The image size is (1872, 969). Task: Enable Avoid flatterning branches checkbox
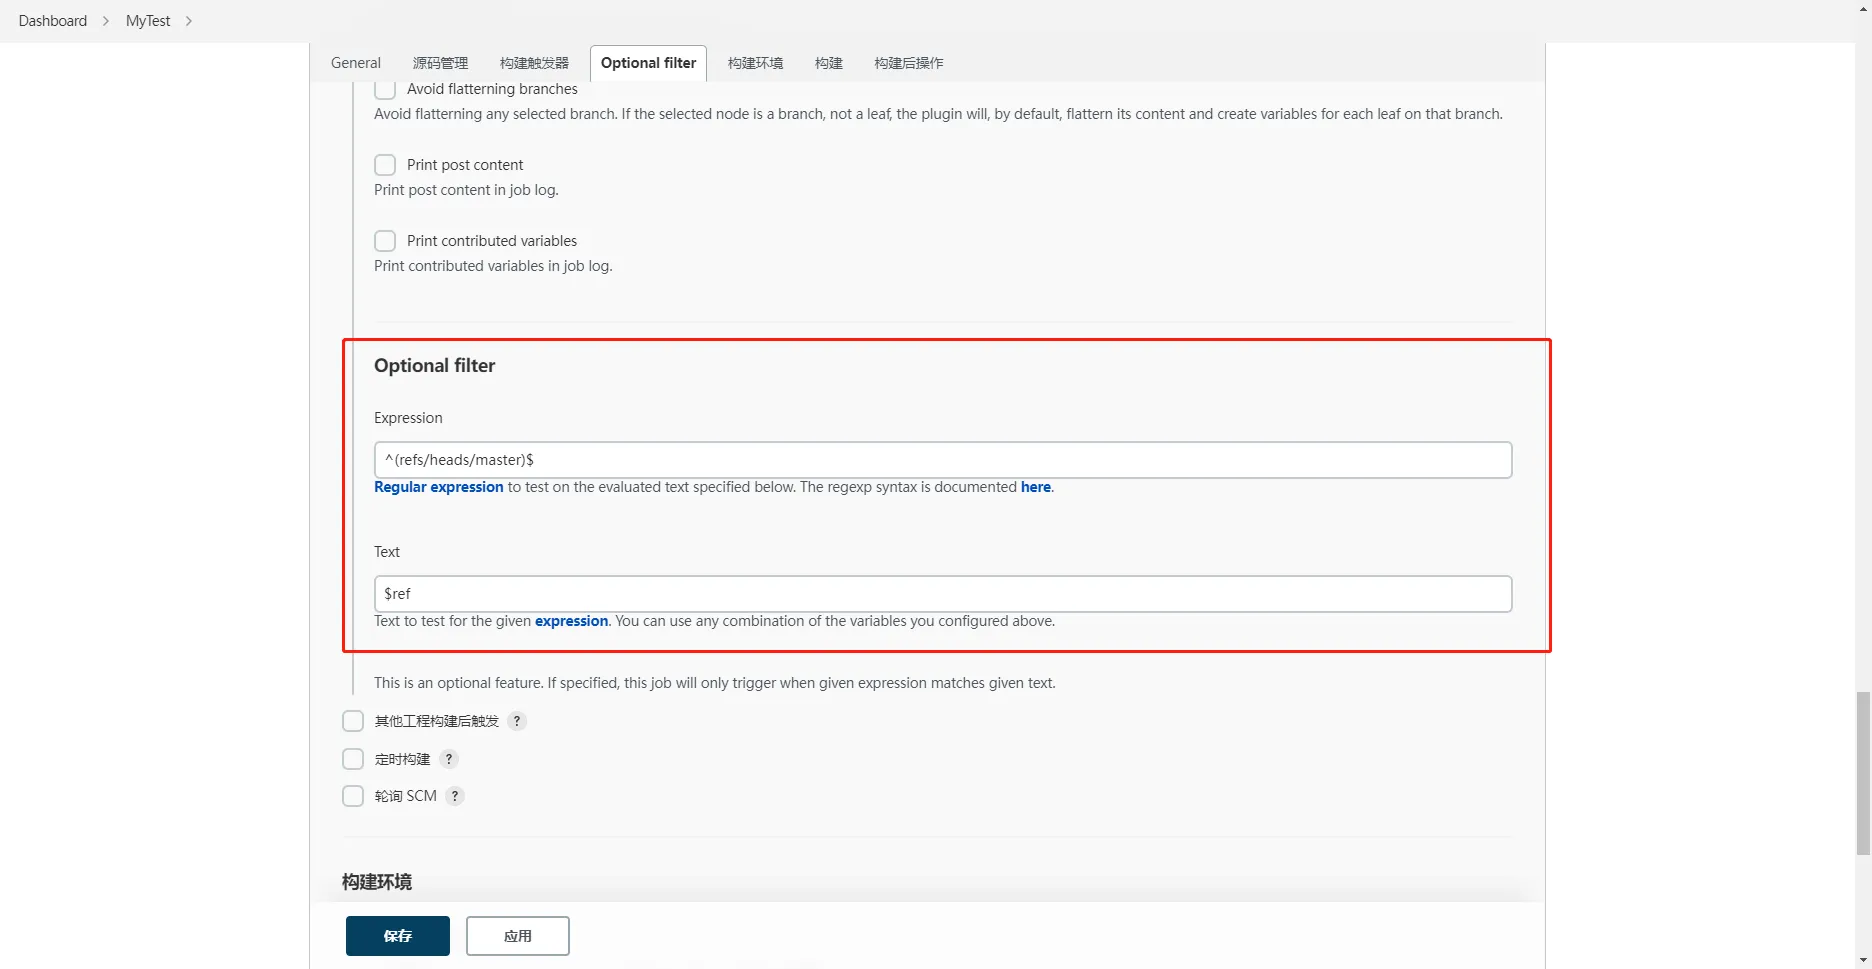click(x=385, y=89)
